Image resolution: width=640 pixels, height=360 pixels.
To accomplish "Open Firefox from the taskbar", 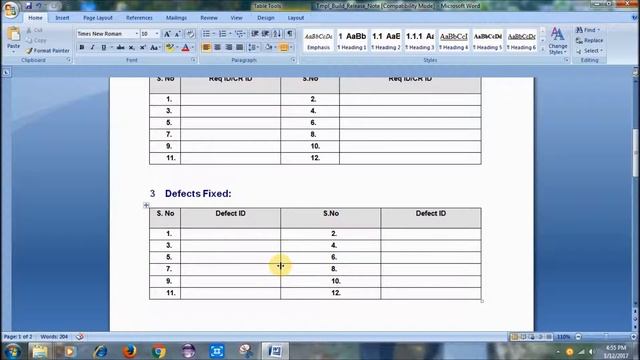I will pos(130,351).
